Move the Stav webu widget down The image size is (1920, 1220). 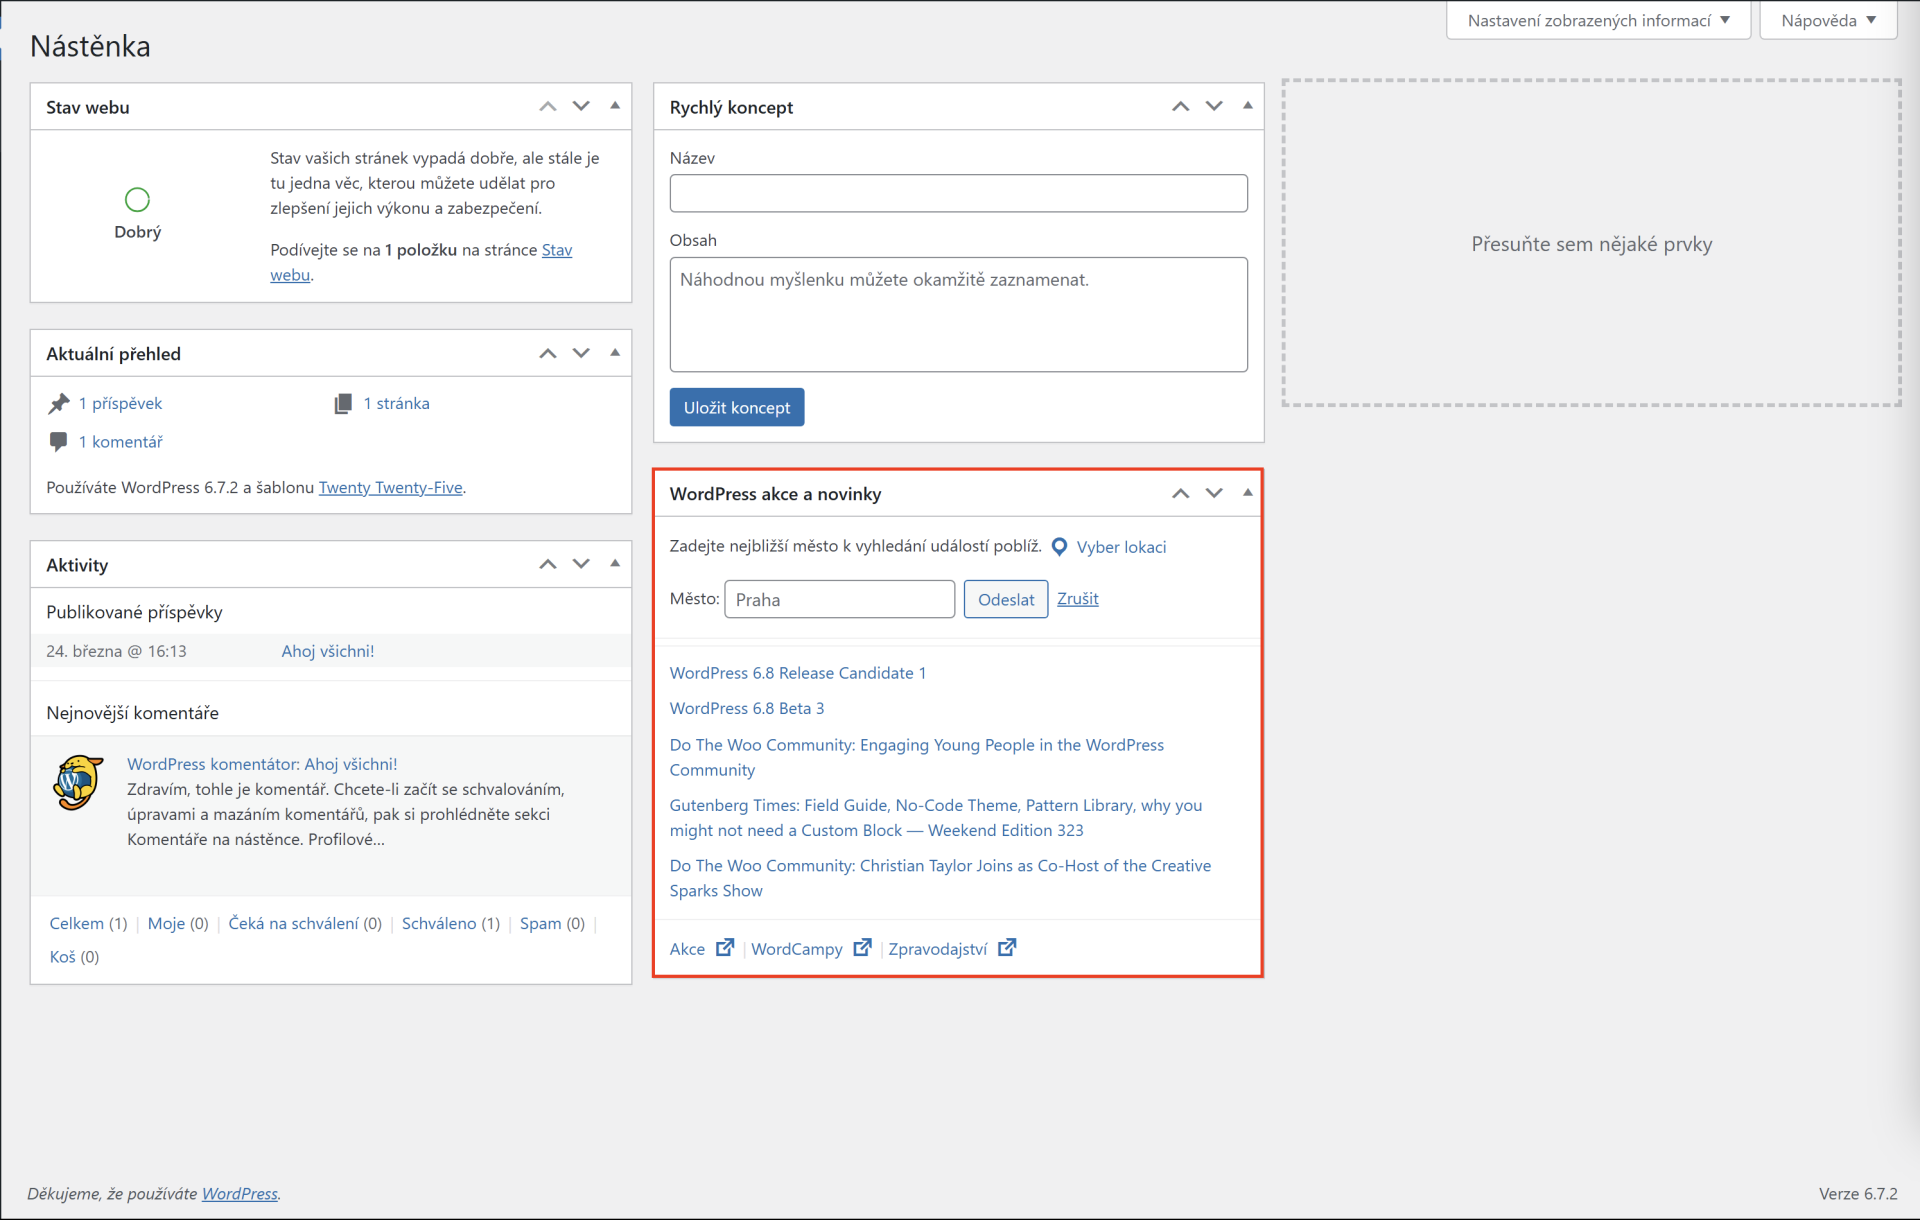coord(581,106)
